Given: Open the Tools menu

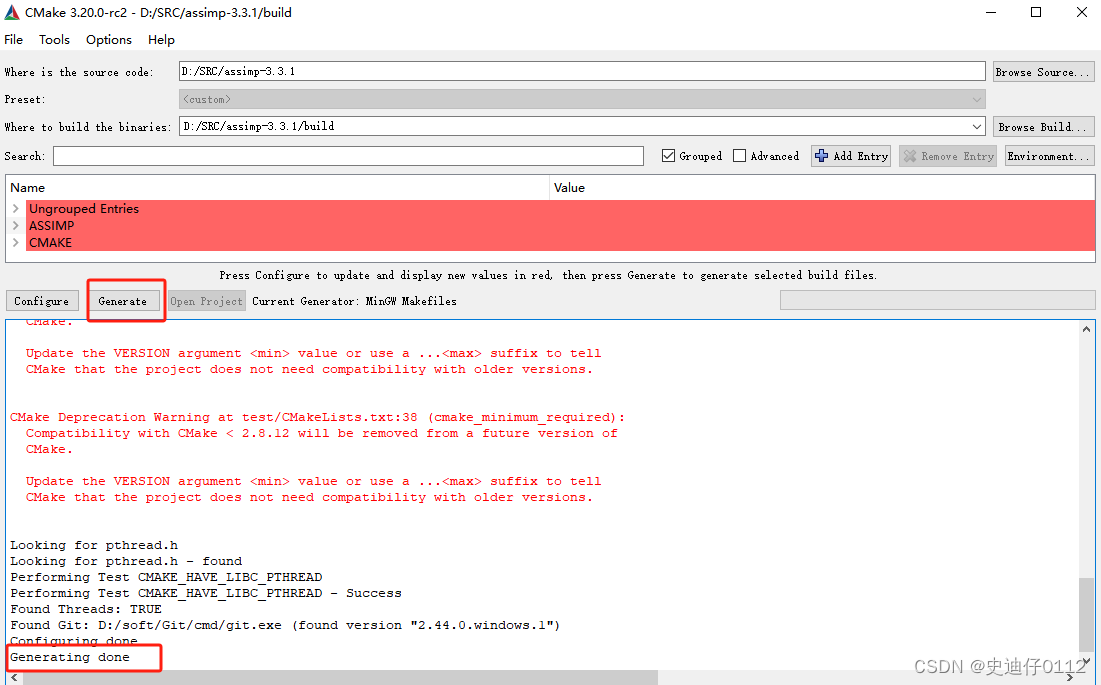Looking at the screenshot, I should coord(54,39).
